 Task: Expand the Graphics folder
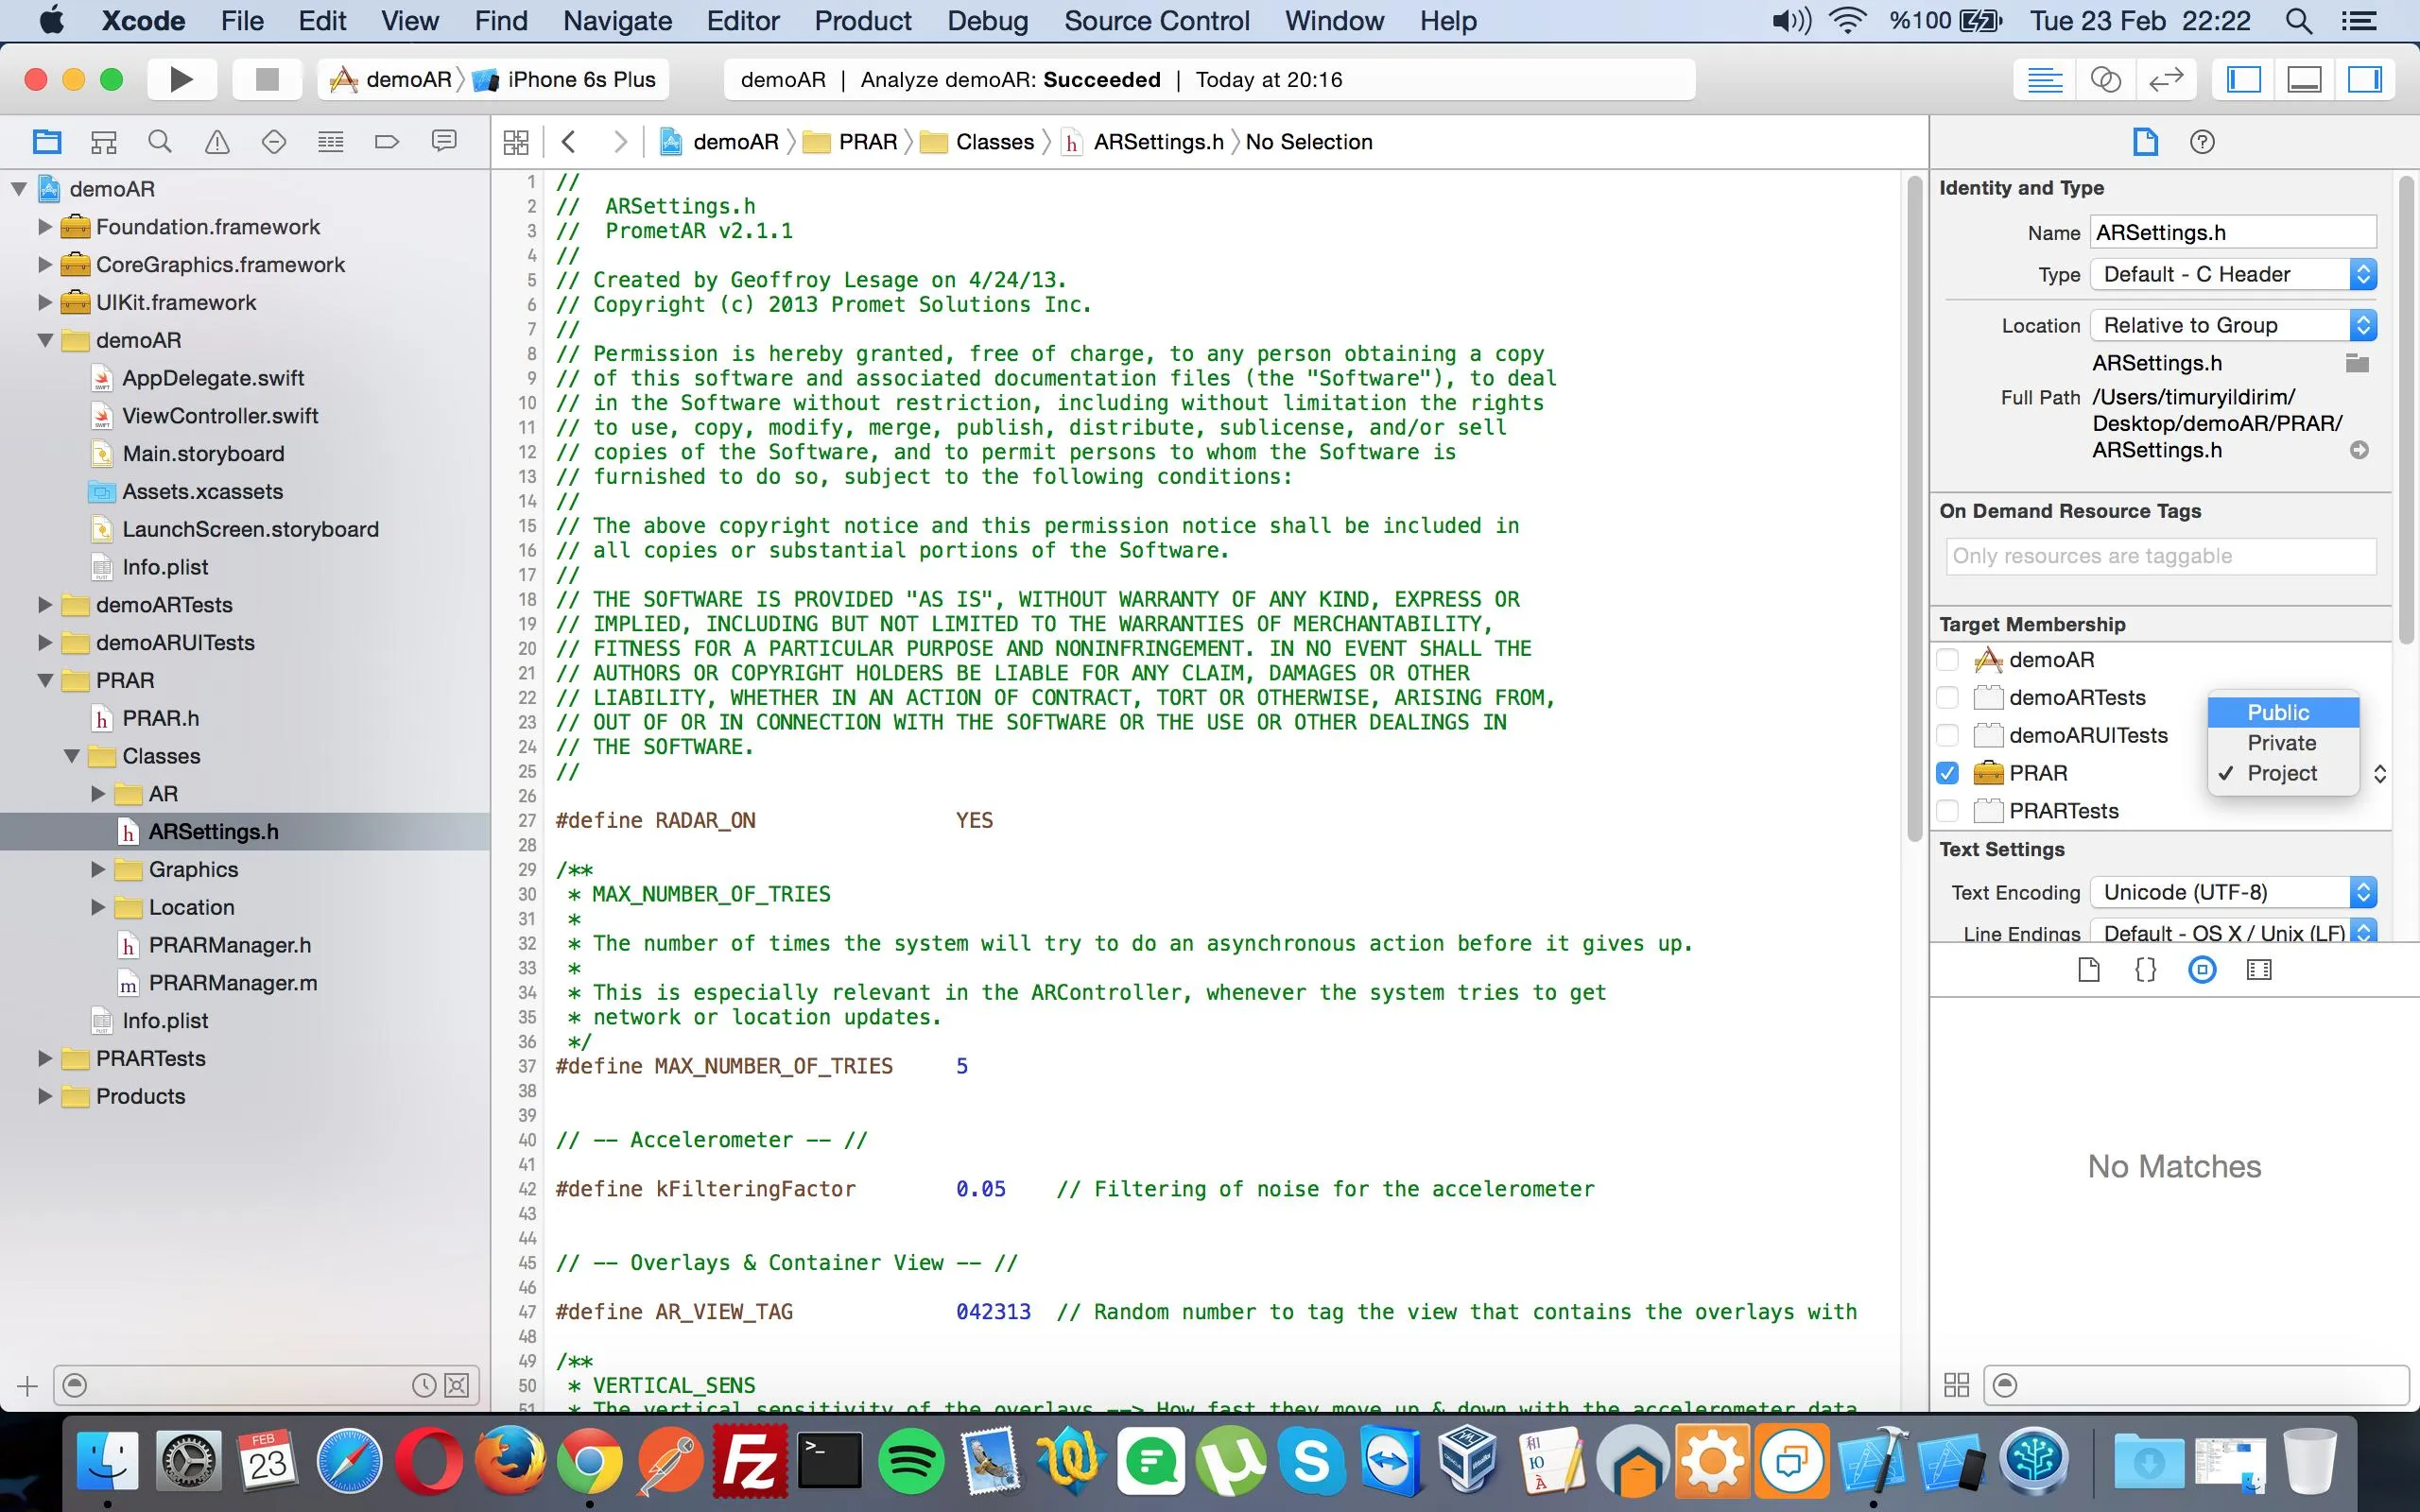pos(98,869)
